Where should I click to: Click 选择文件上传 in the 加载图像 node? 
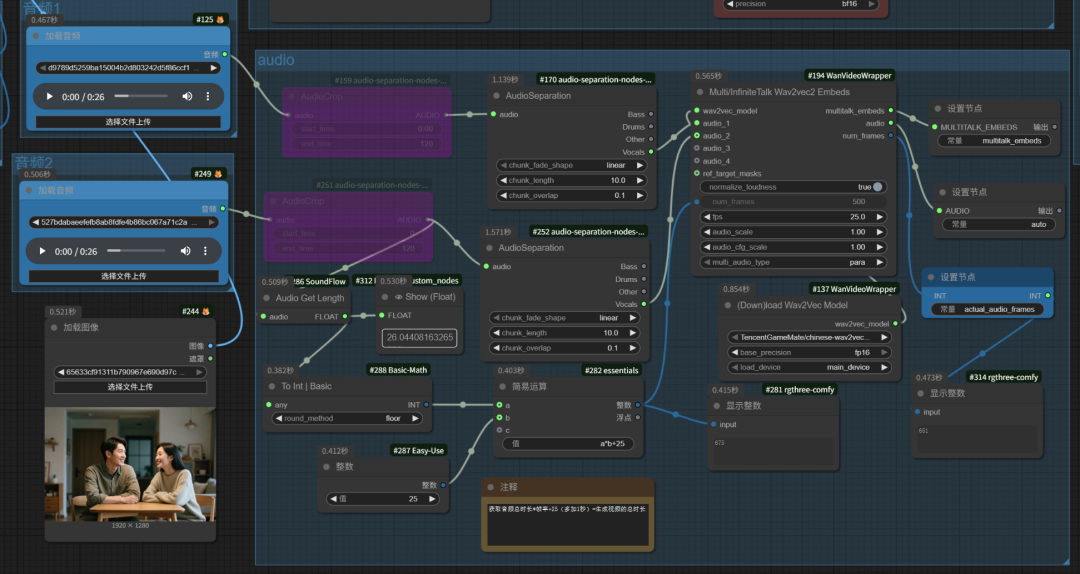tap(130, 387)
